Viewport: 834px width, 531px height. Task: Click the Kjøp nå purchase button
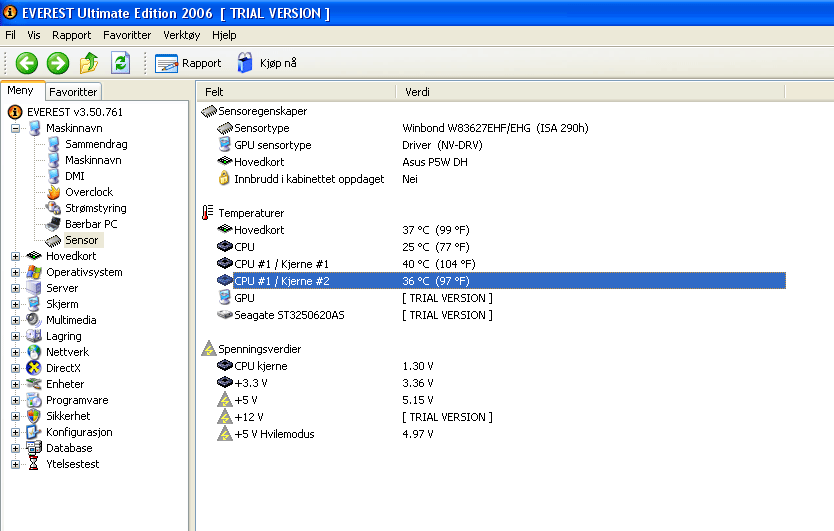[266, 63]
